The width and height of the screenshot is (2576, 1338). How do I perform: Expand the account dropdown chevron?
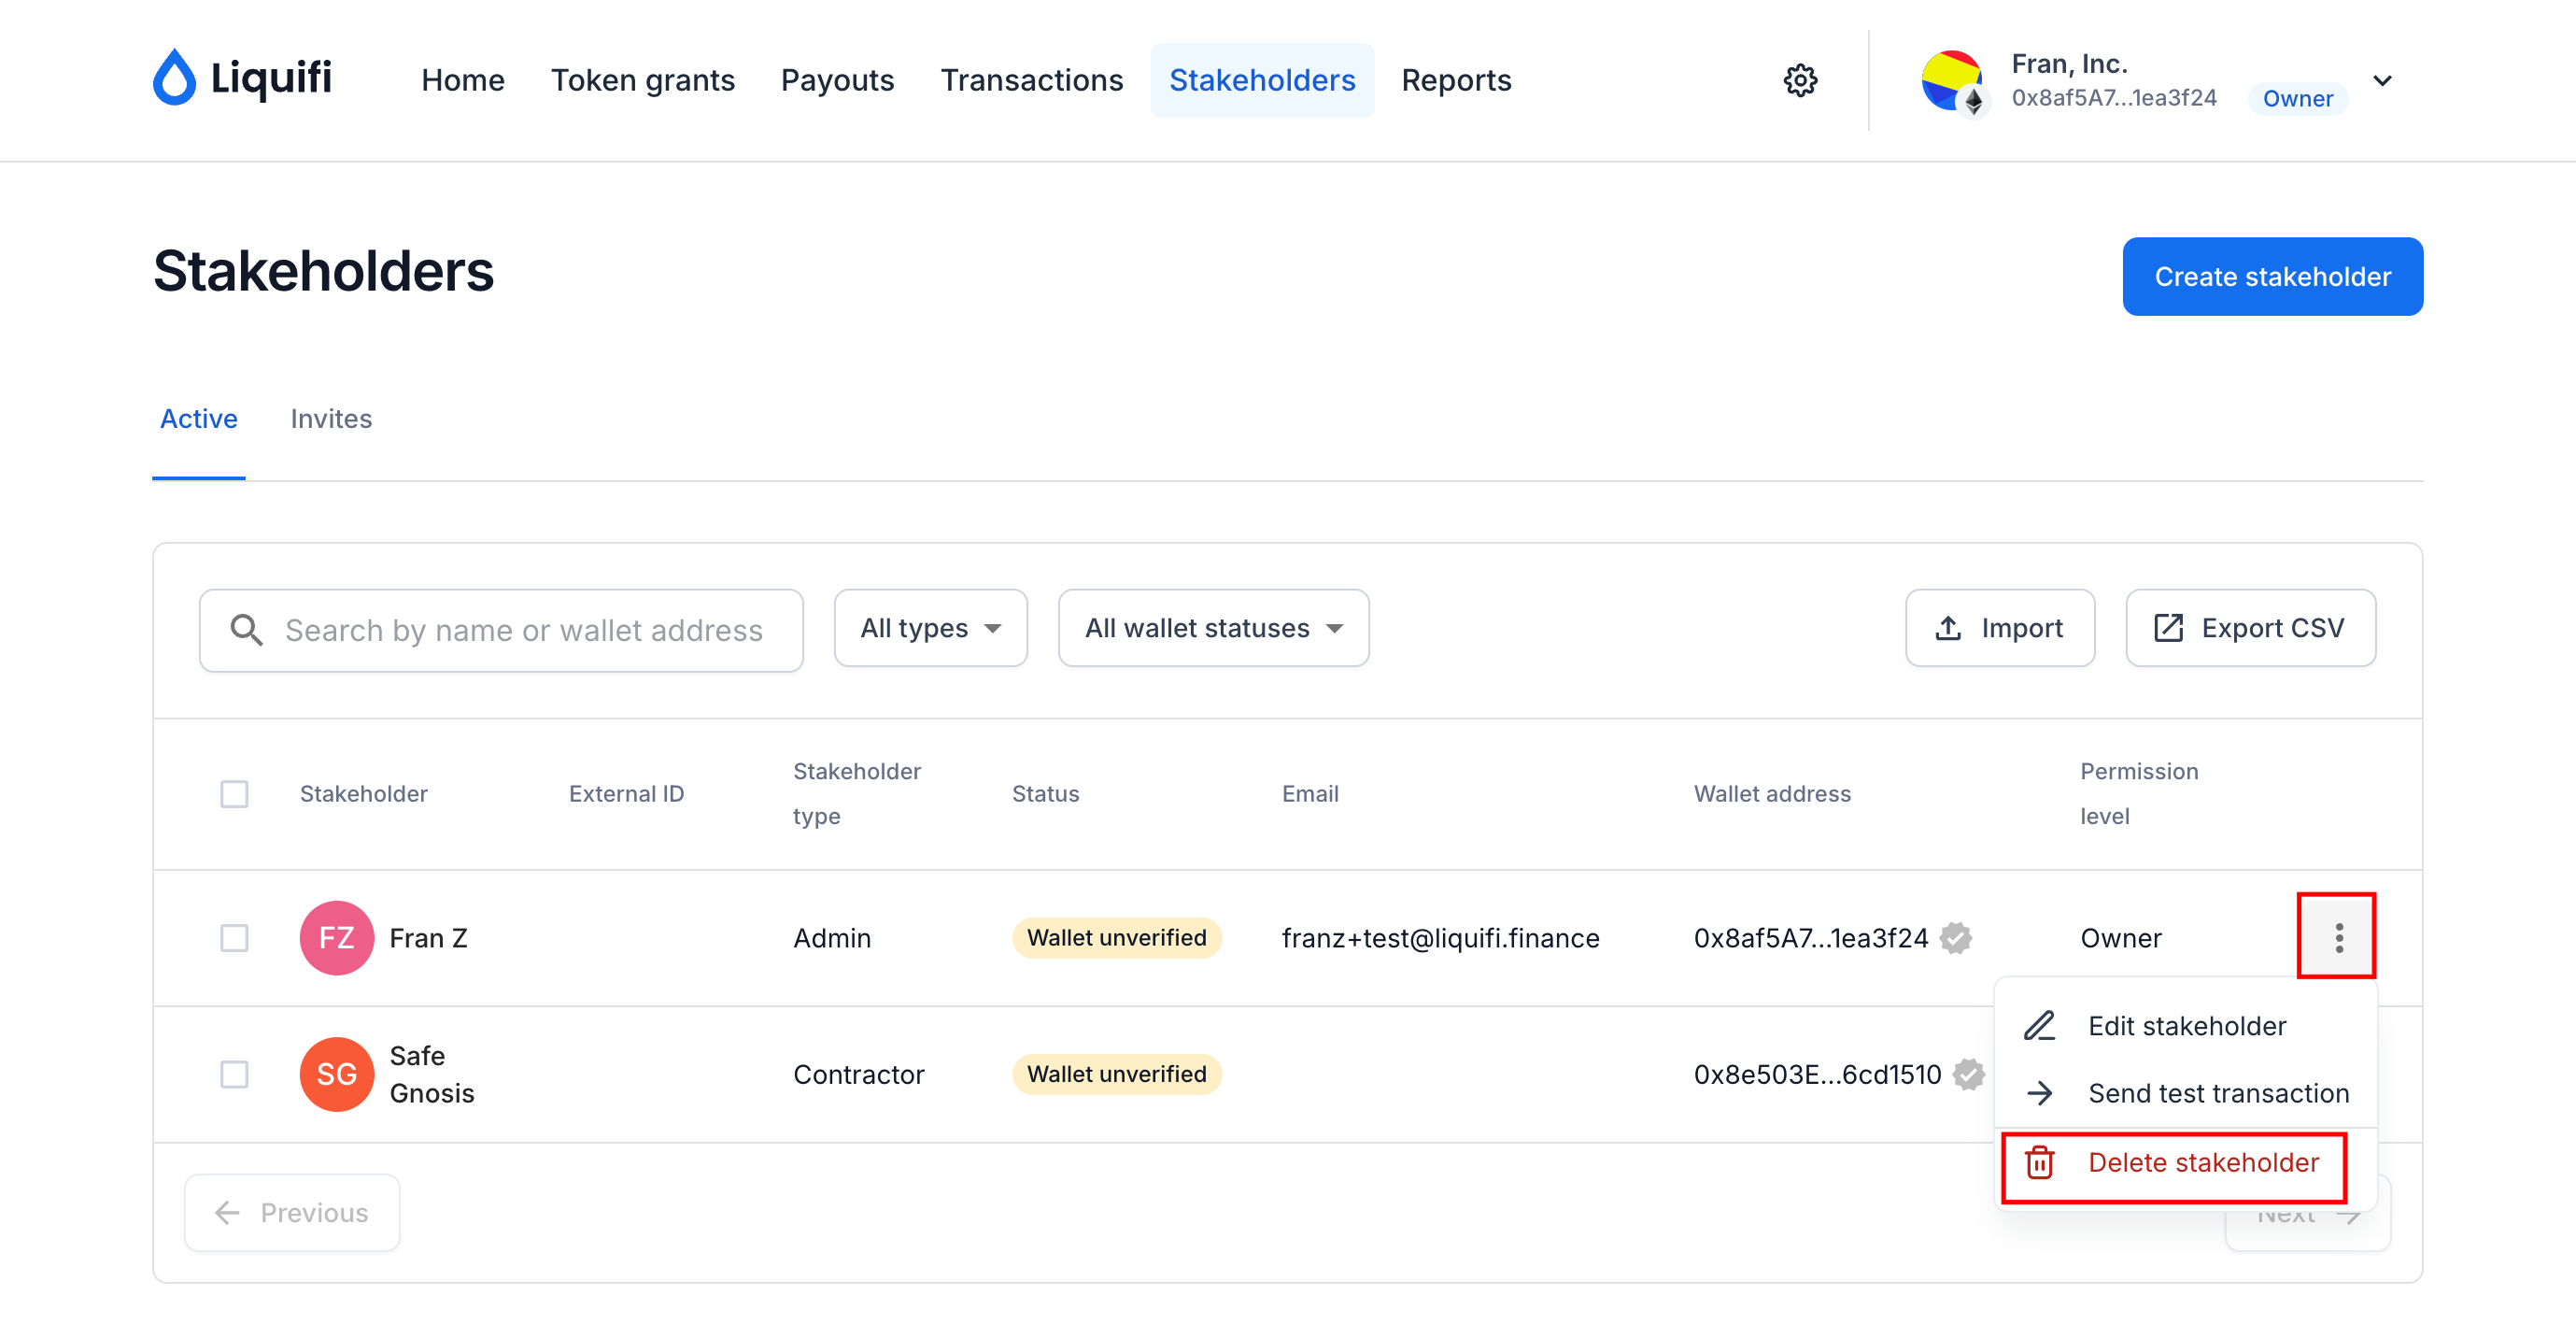[x=2383, y=81]
